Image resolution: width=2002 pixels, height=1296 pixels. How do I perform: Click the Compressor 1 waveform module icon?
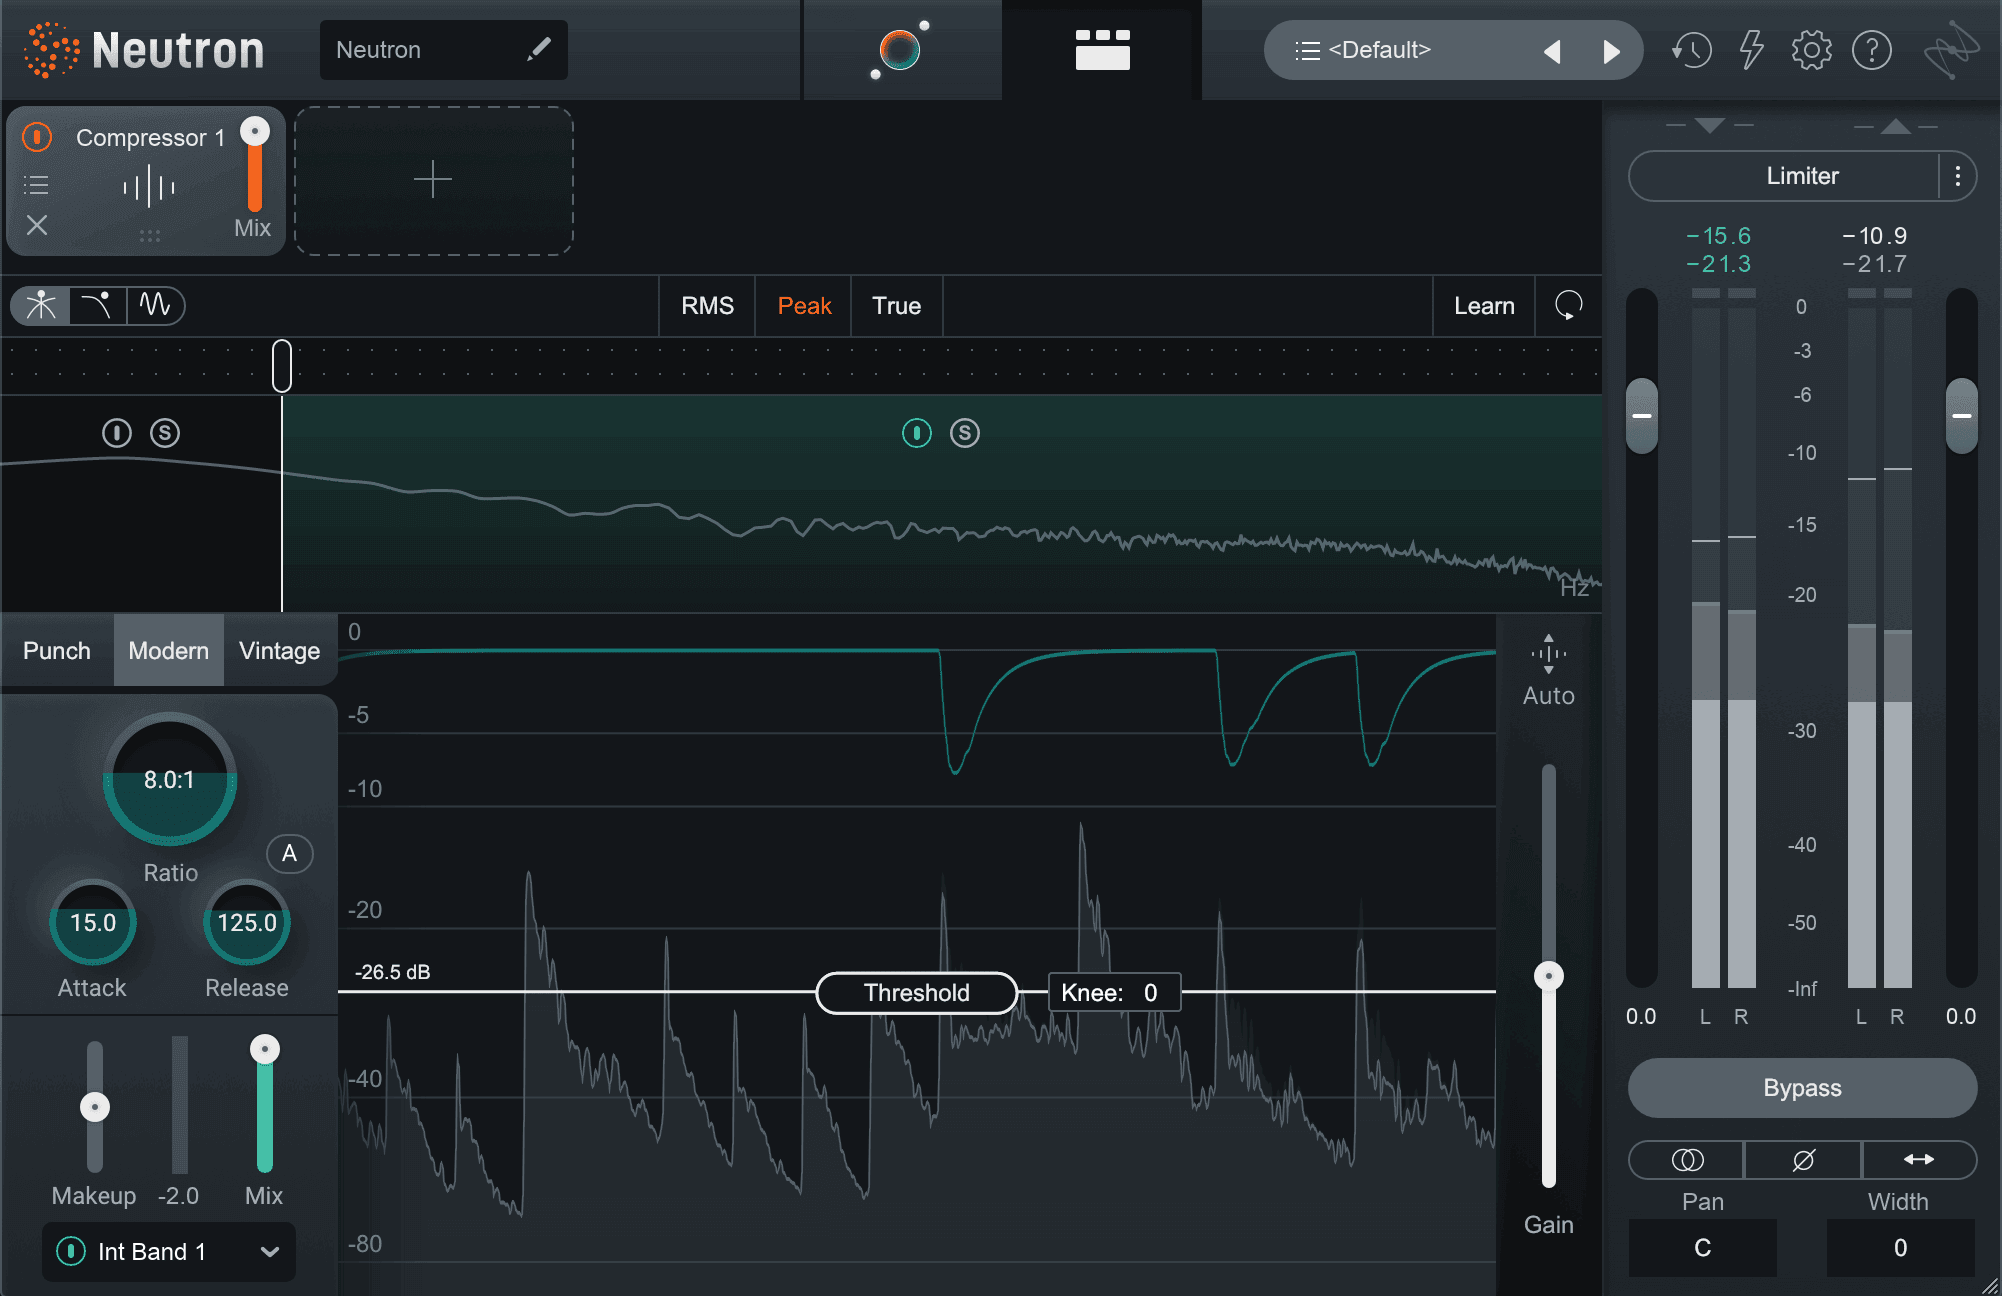point(149,187)
